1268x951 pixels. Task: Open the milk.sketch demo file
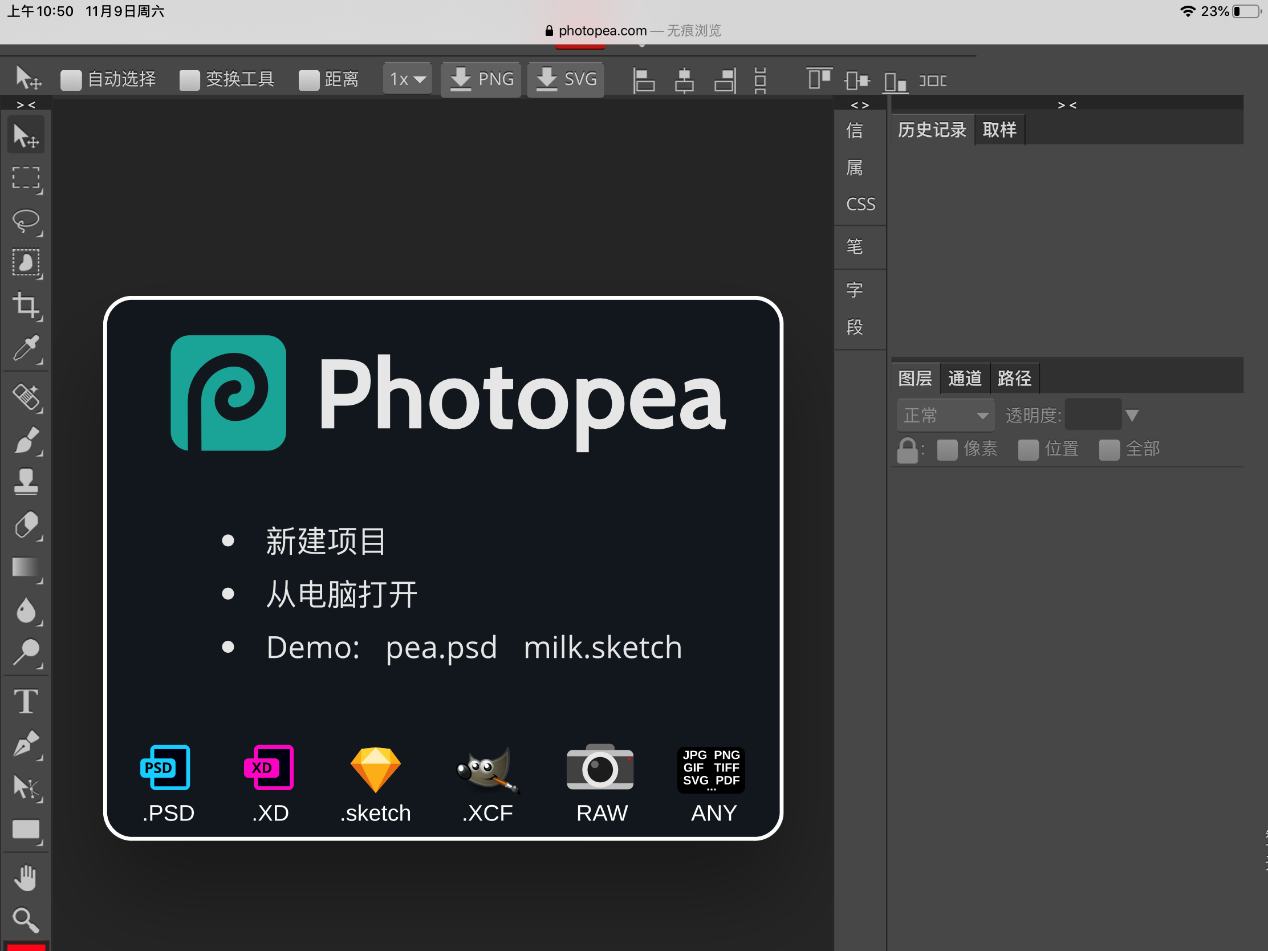(603, 648)
